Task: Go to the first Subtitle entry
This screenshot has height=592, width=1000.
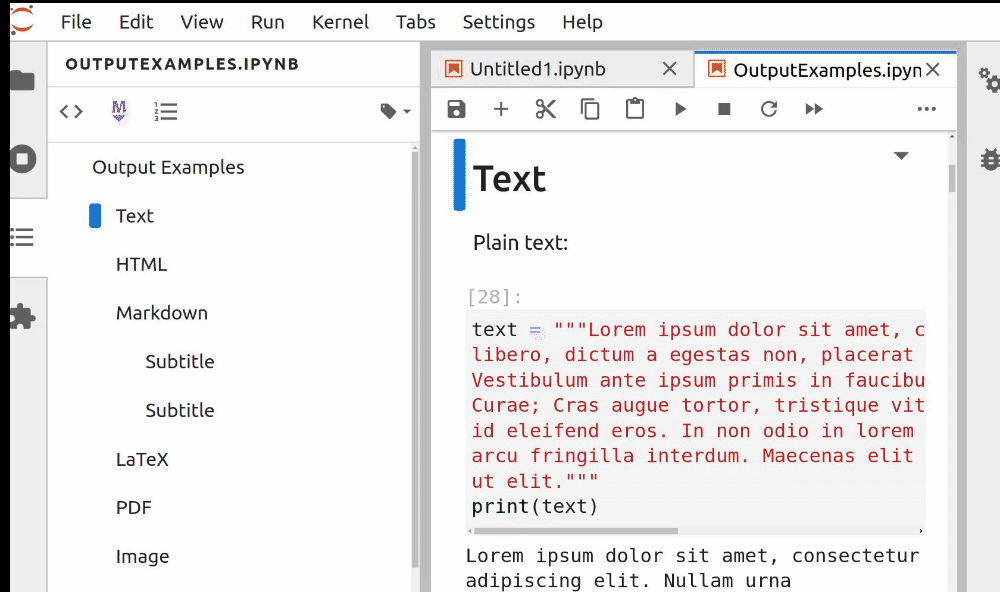Action: click(x=180, y=361)
